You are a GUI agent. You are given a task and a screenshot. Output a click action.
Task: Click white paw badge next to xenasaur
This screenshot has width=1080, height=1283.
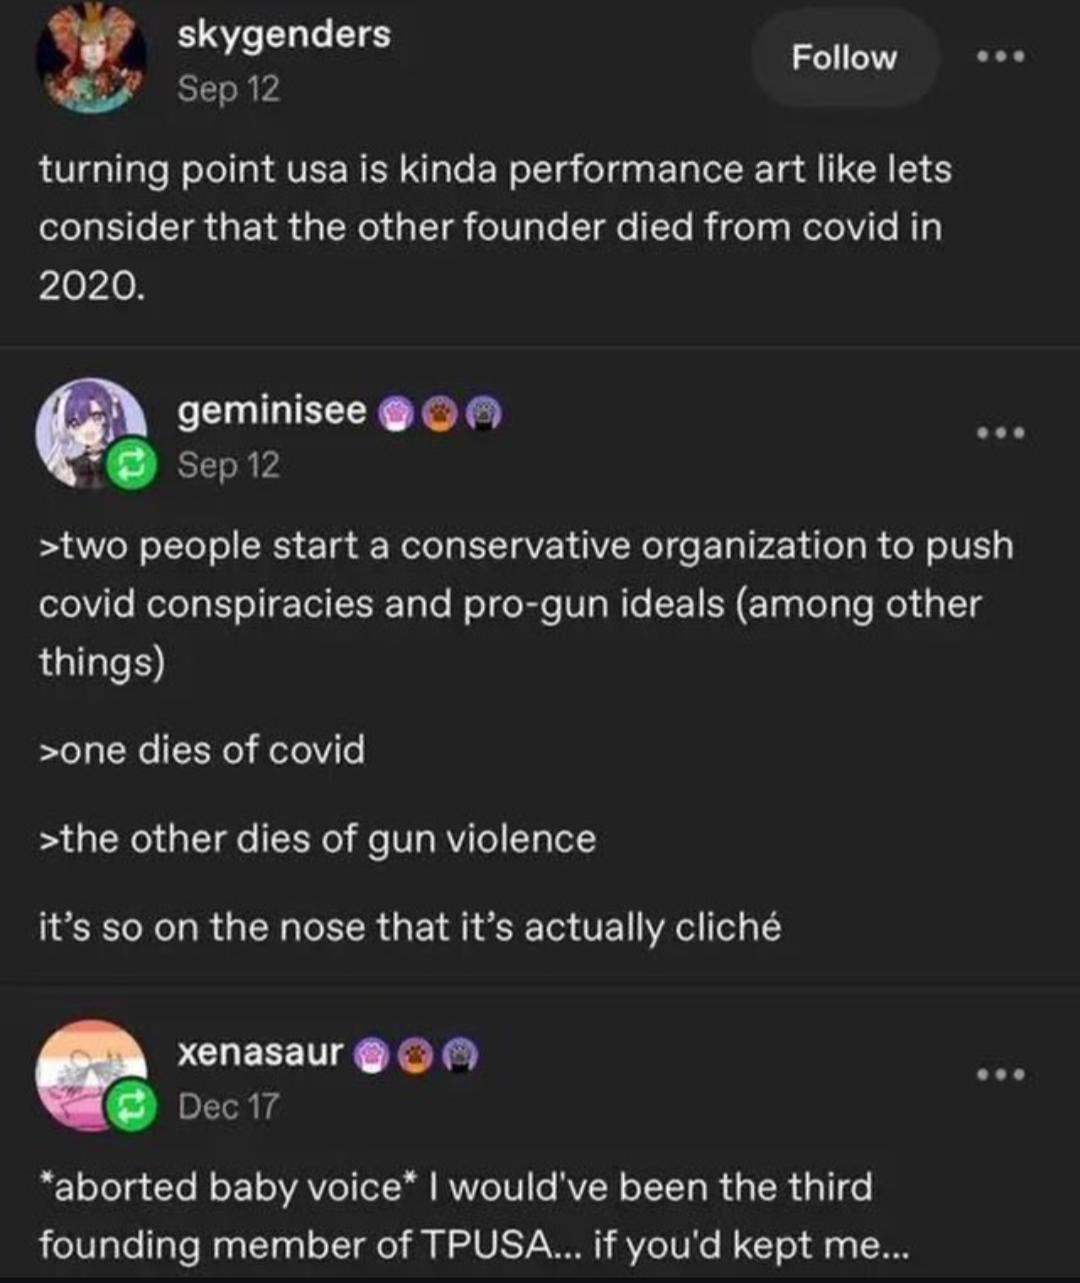tap(374, 1054)
